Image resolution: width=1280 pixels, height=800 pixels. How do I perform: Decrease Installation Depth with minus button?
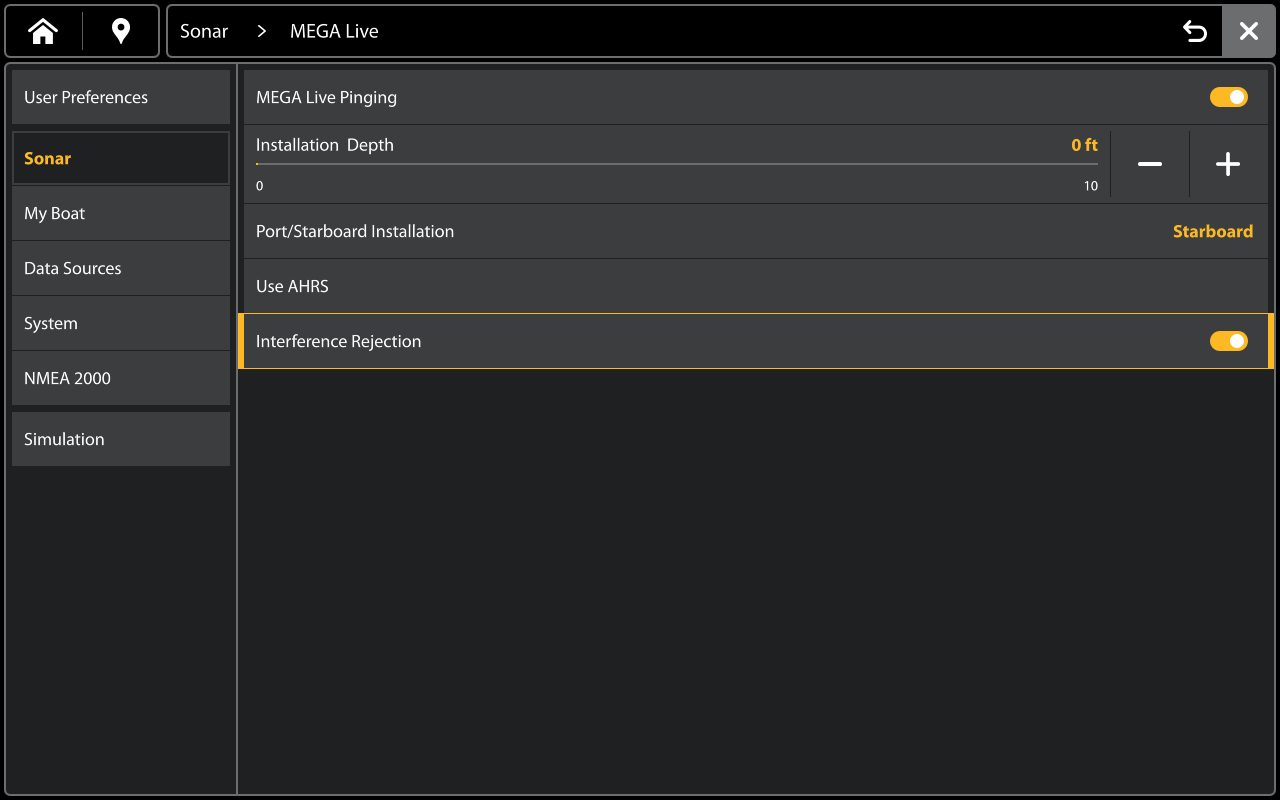tap(1150, 164)
